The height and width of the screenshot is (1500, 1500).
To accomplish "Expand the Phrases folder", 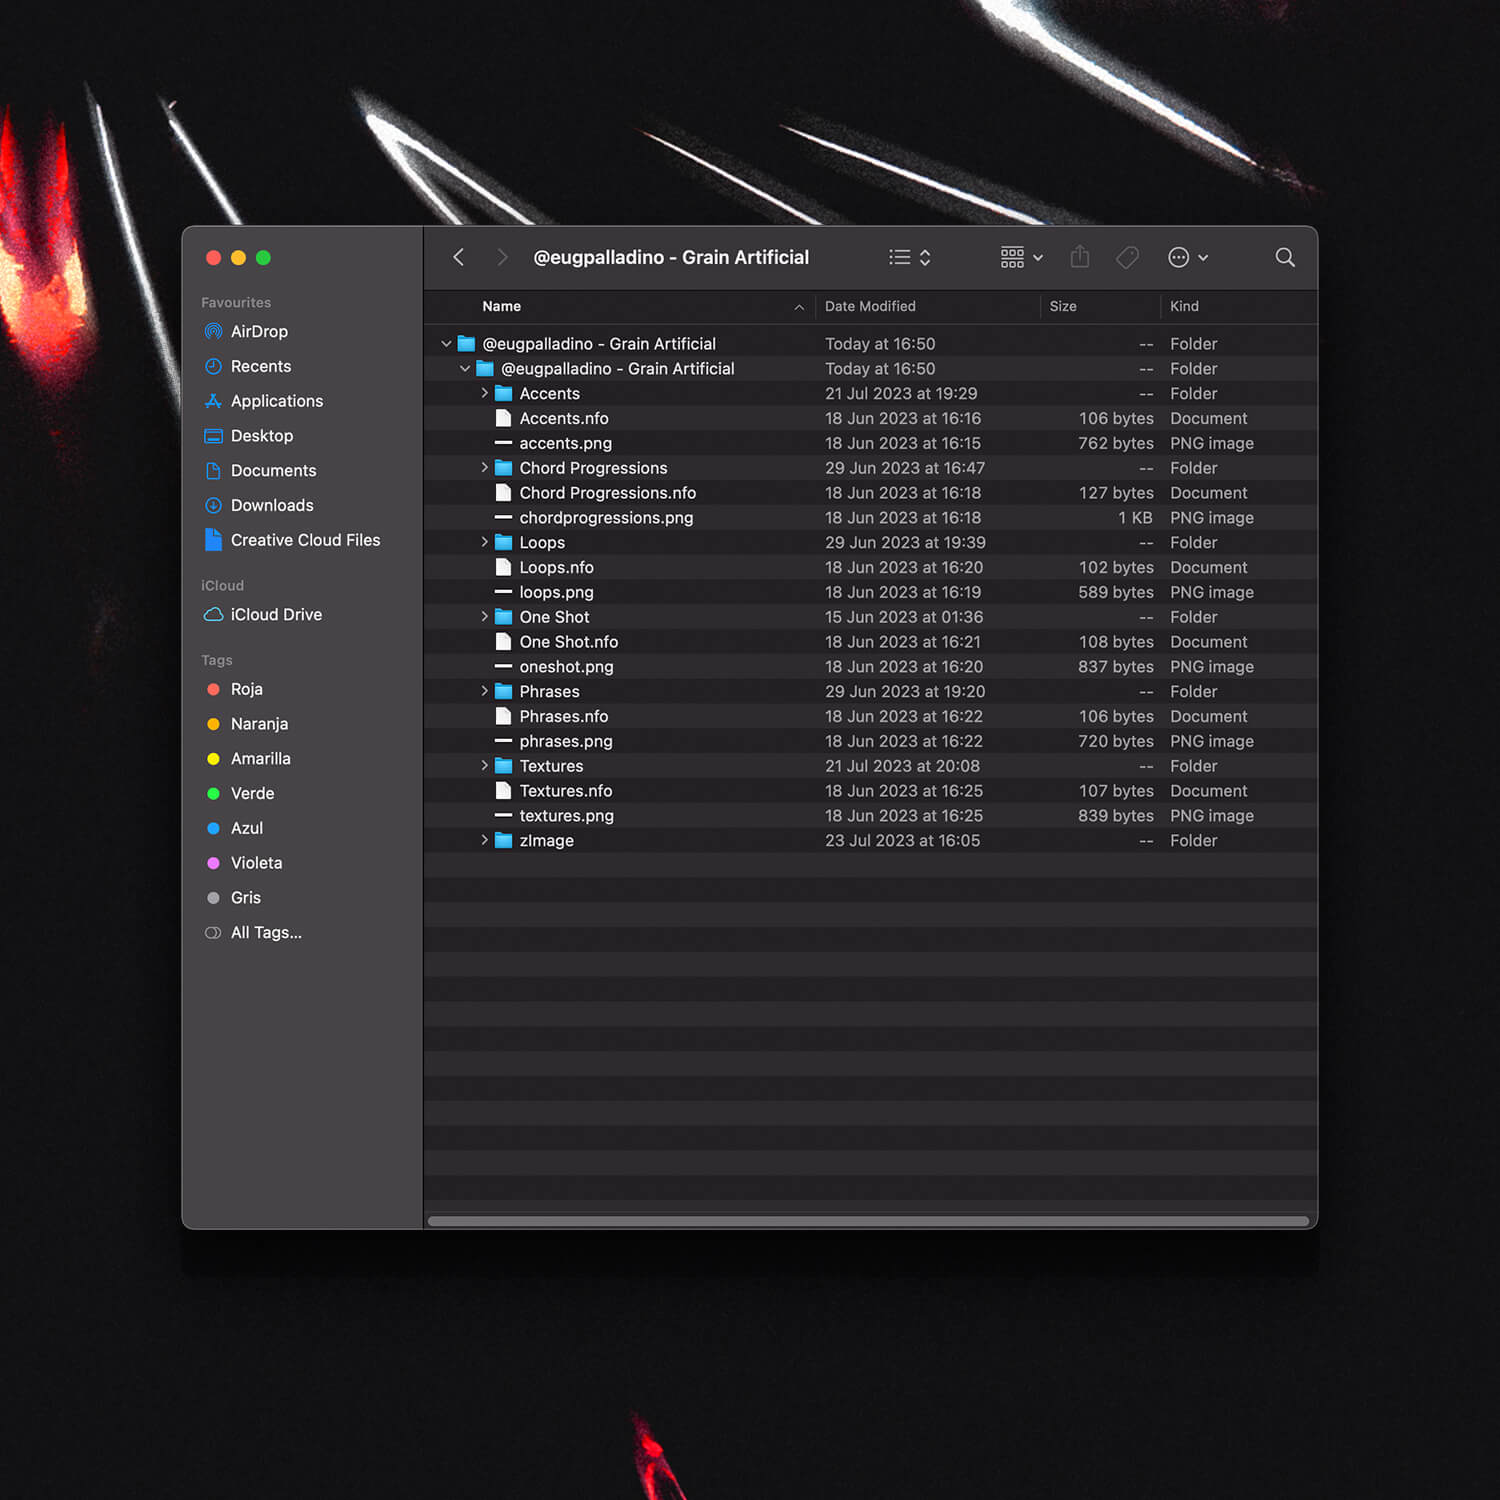I will click(484, 691).
